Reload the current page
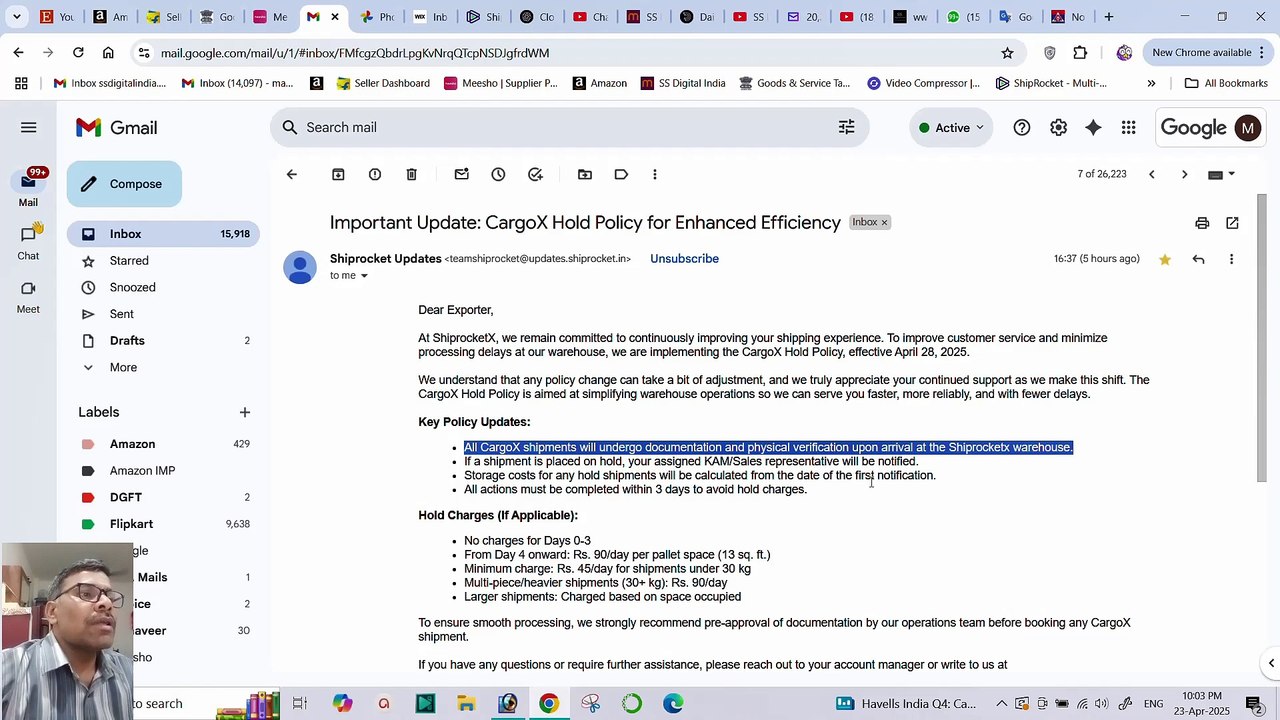Viewport: 1280px width, 720px height. (x=78, y=53)
